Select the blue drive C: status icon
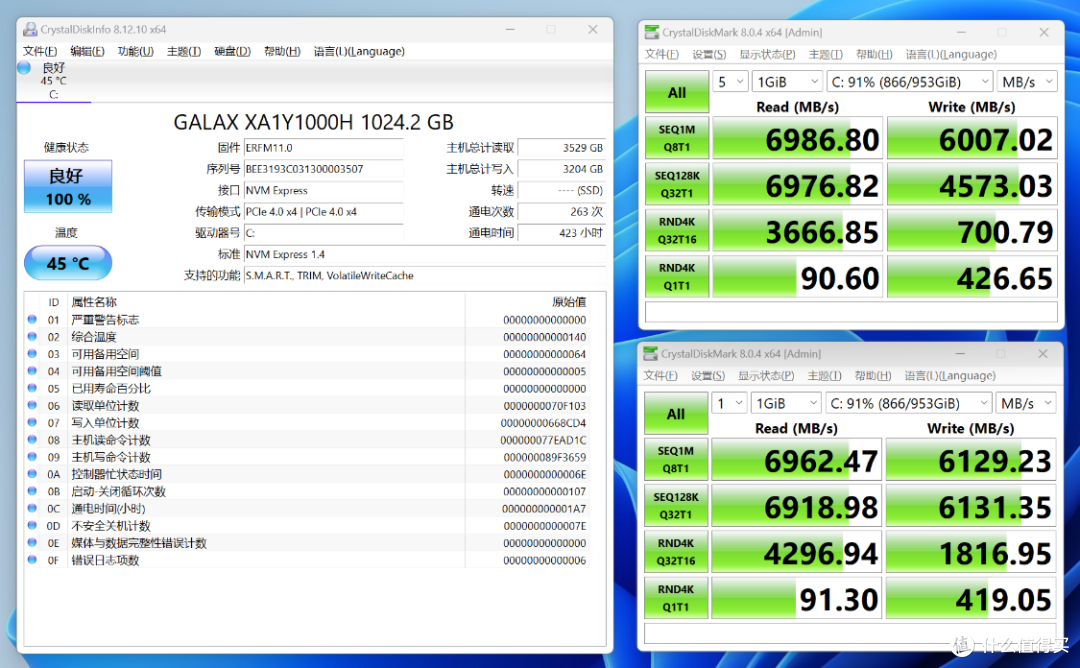This screenshot has height=668, width=1080. point(24,67)
